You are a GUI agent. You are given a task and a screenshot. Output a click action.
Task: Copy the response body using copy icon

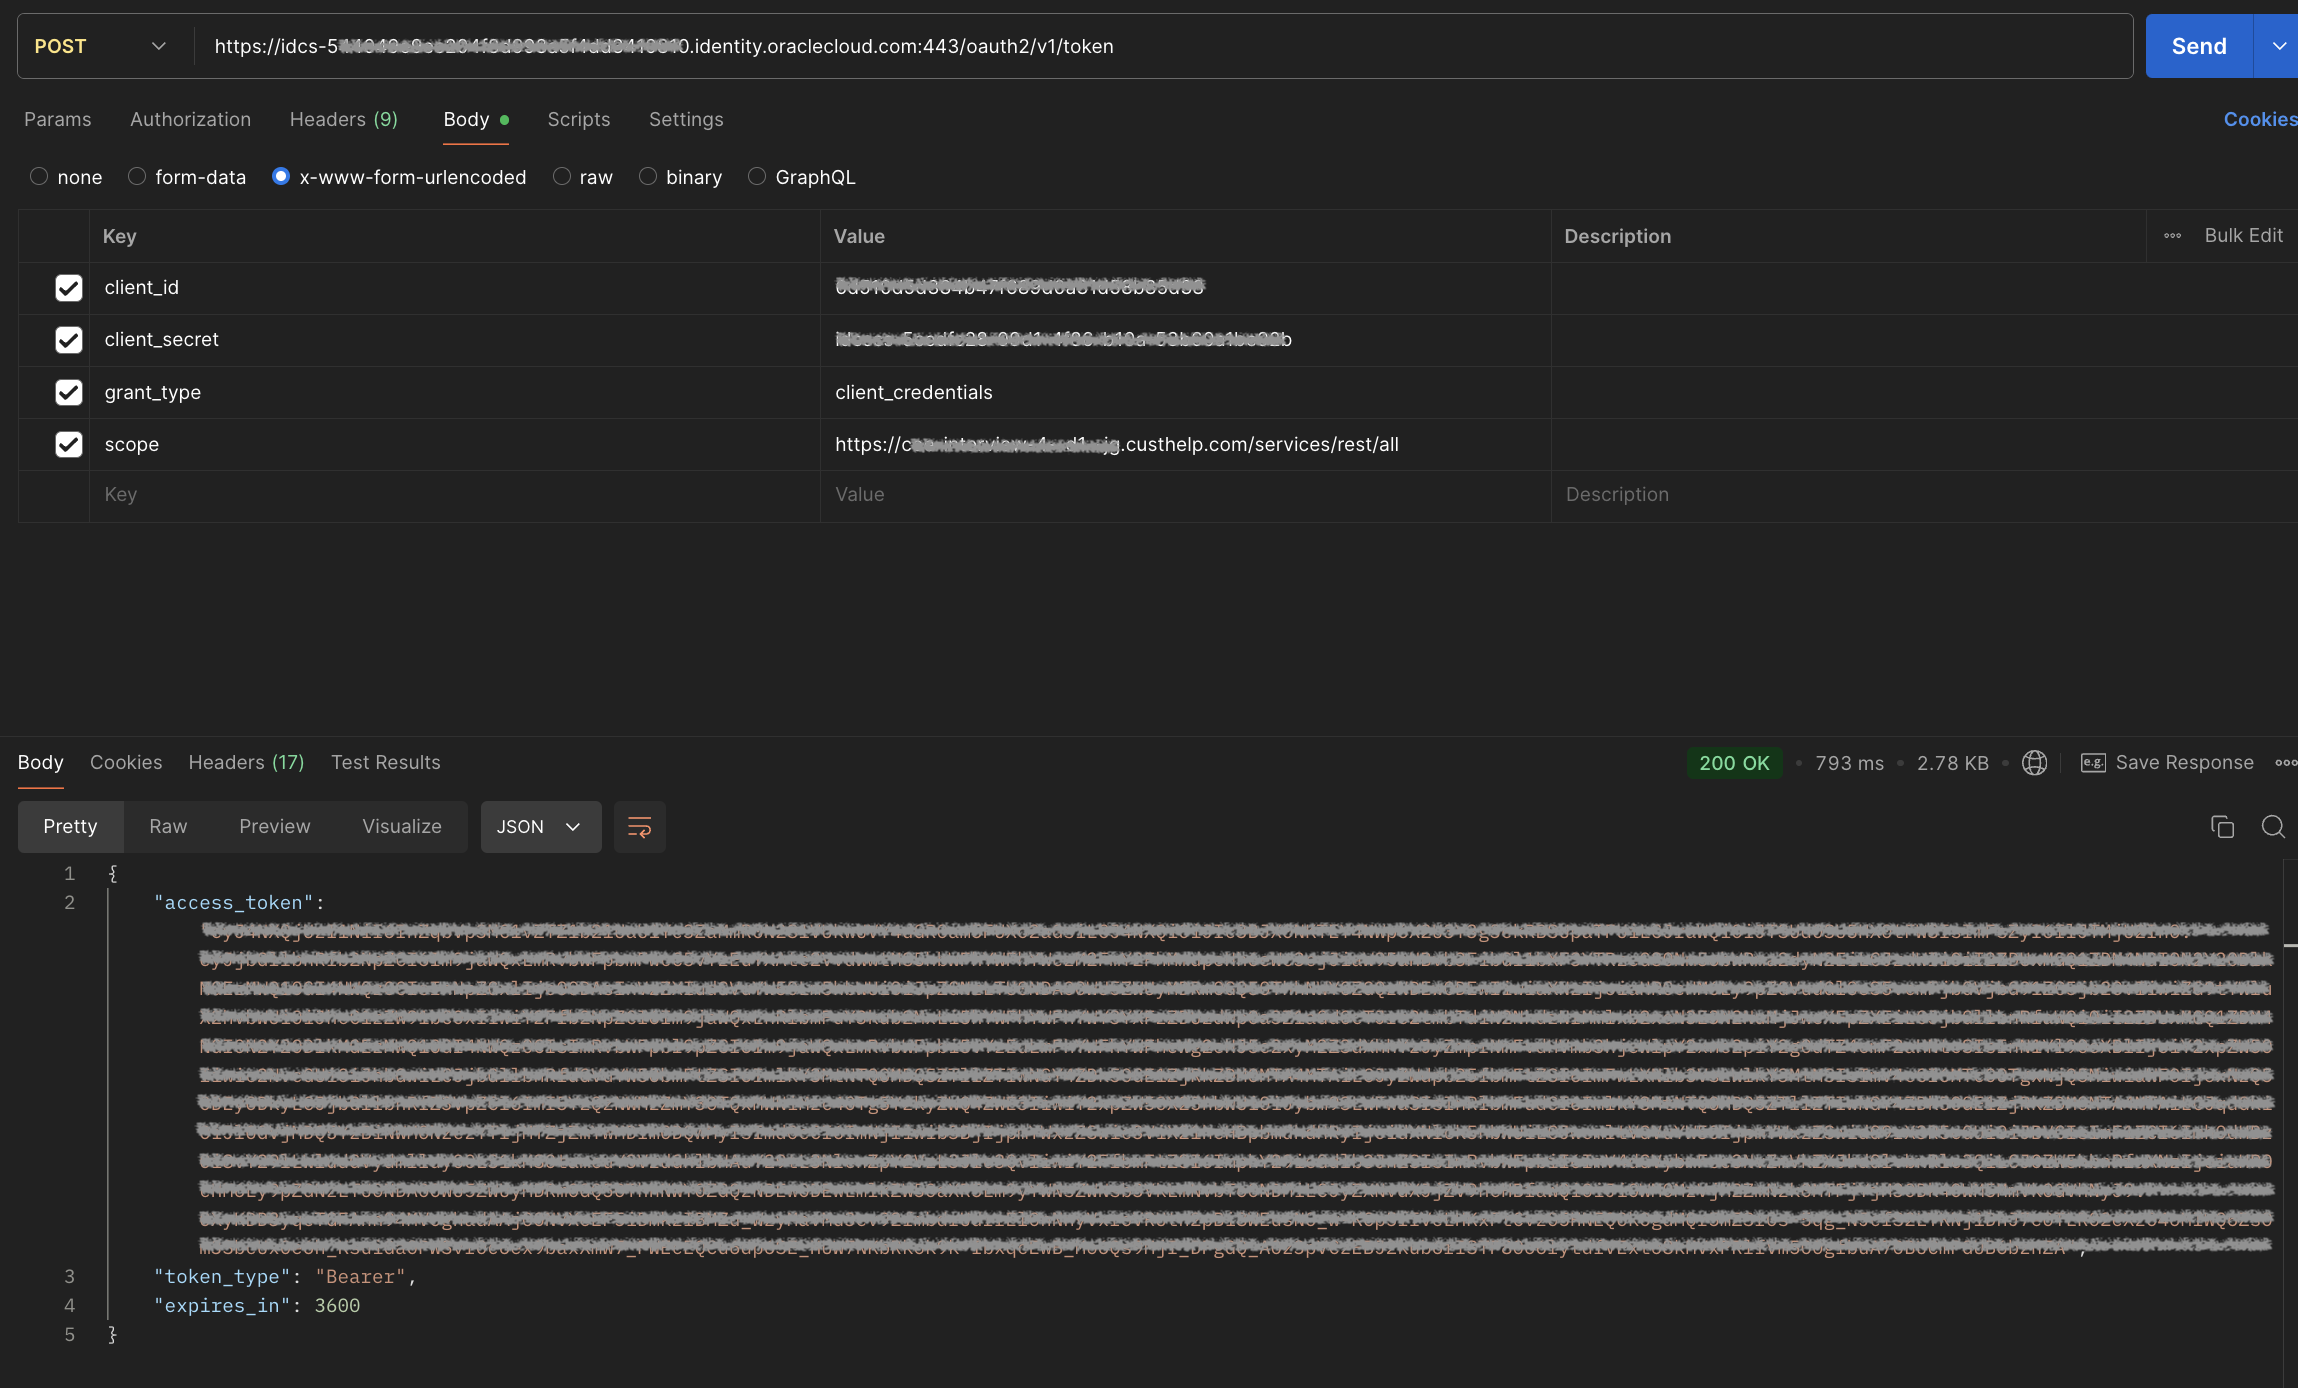tap(2222, 826)
